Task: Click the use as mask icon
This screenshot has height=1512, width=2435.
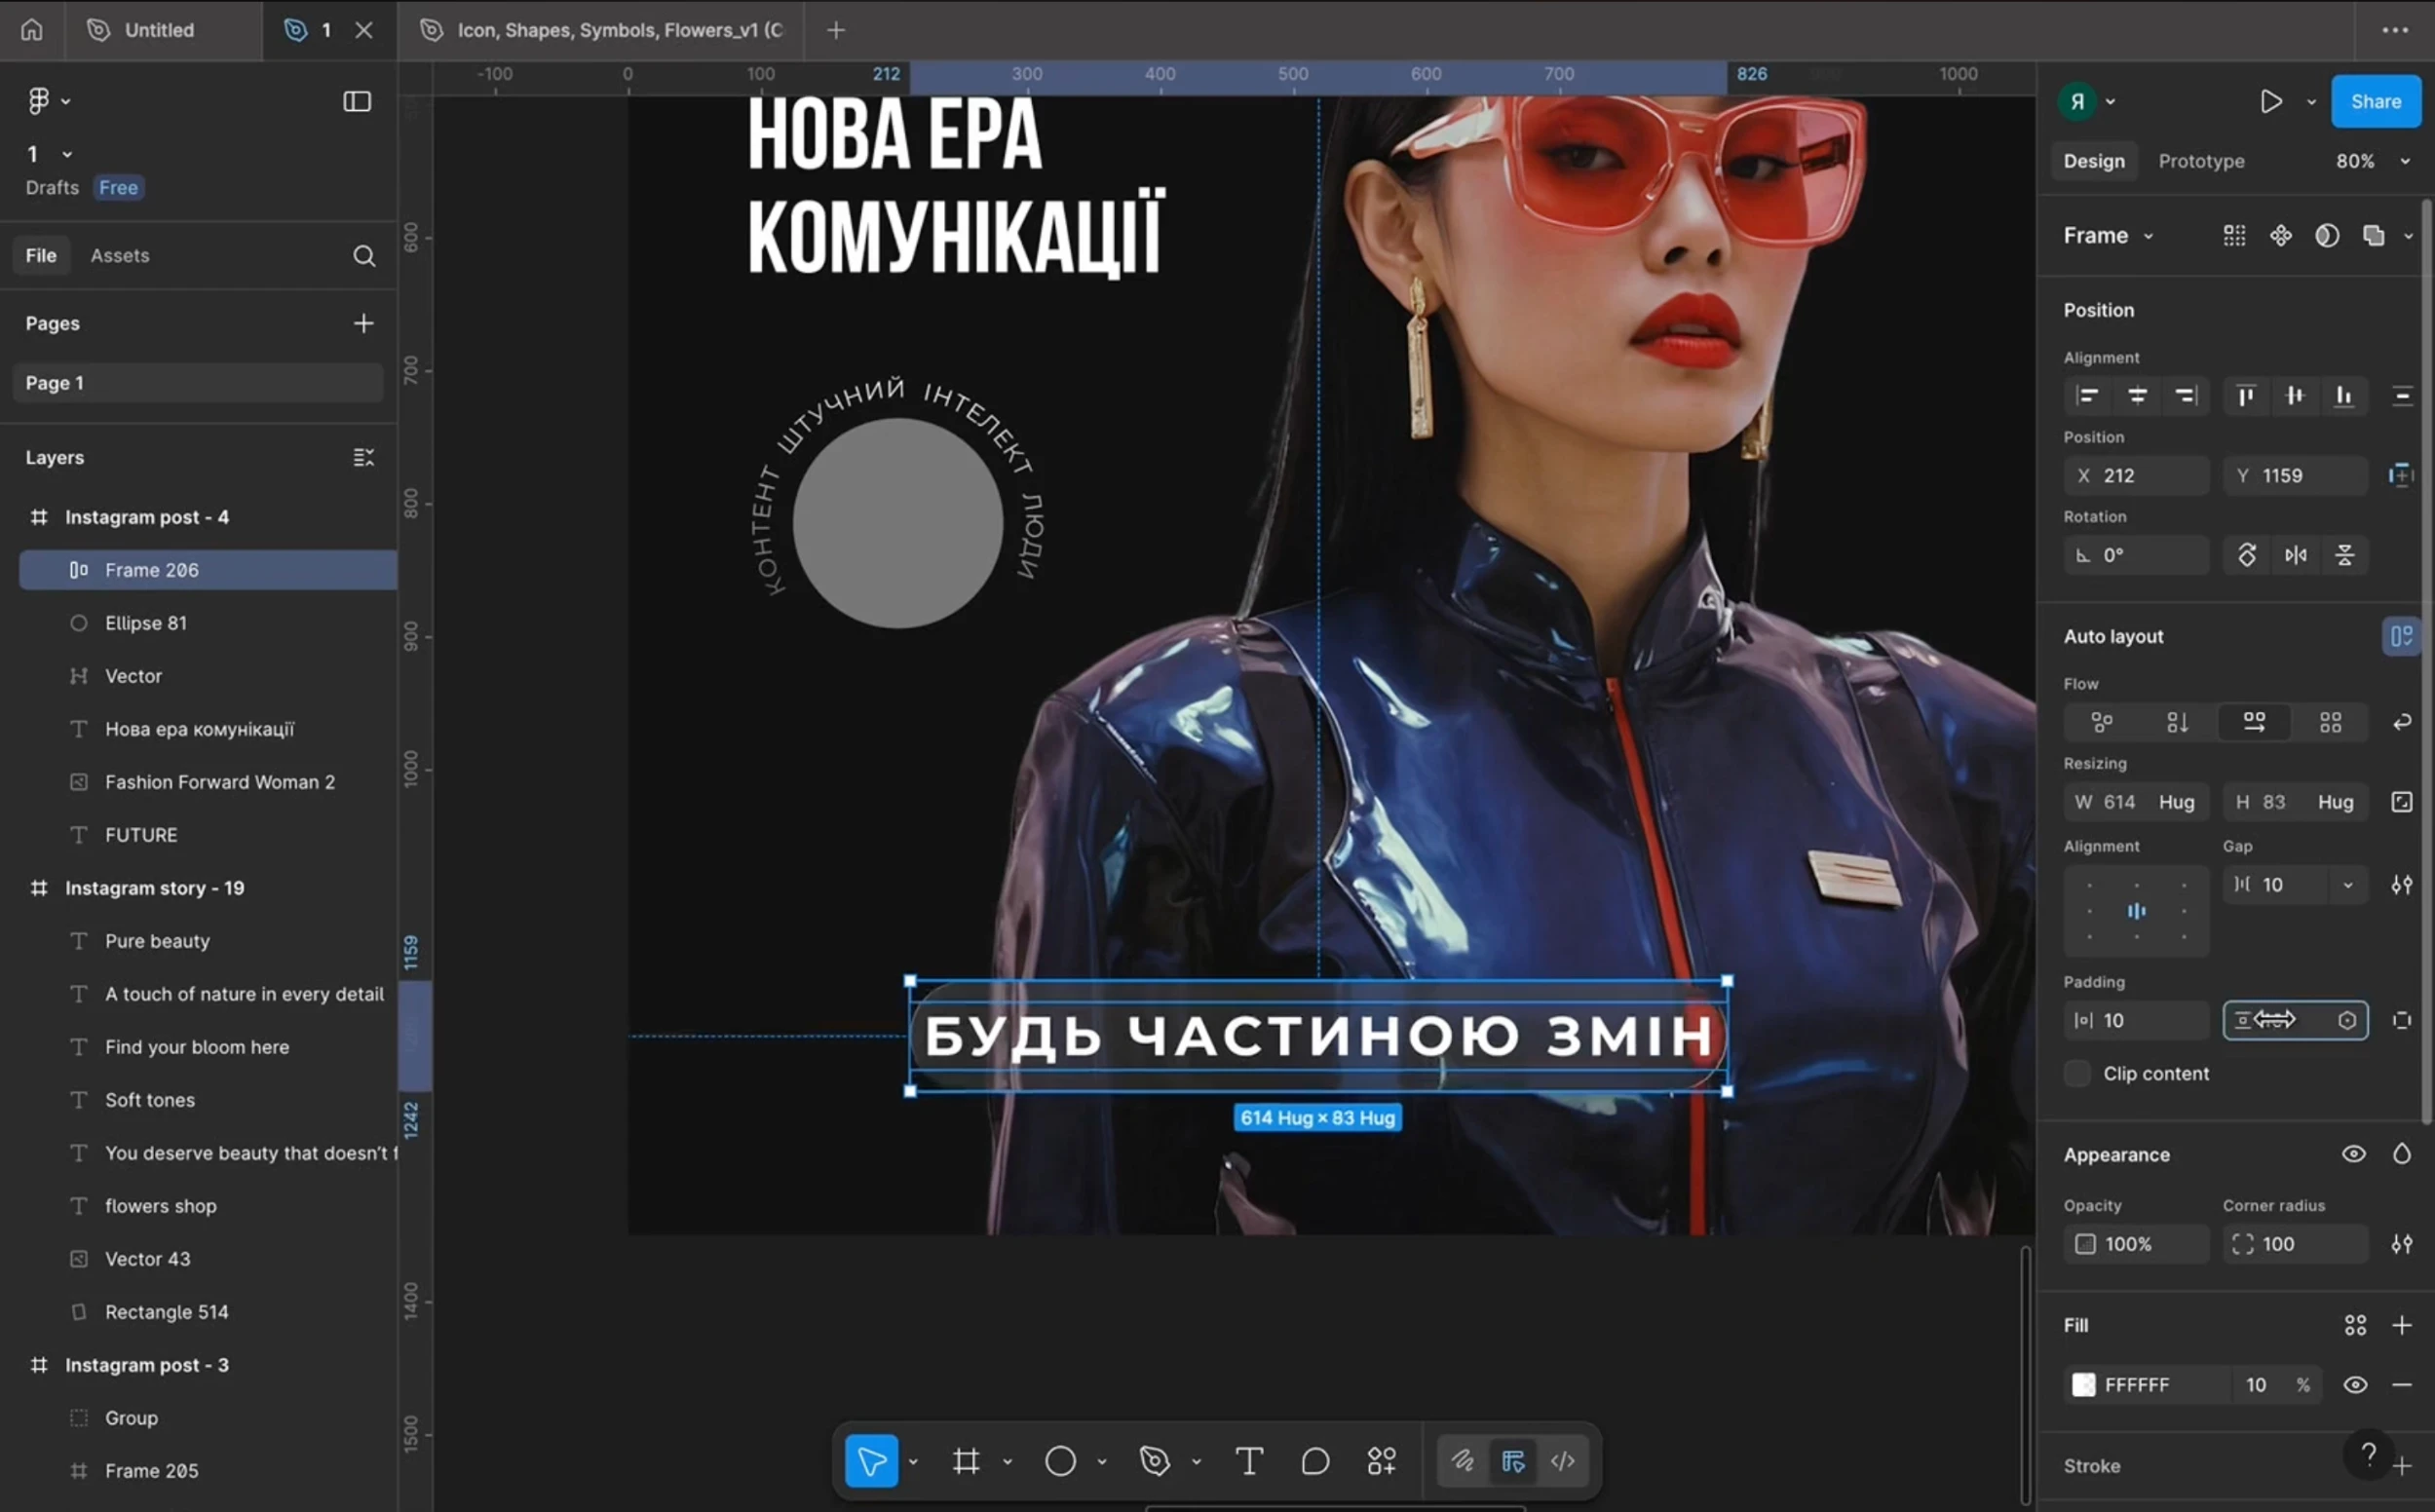Action: (2327, 235)
